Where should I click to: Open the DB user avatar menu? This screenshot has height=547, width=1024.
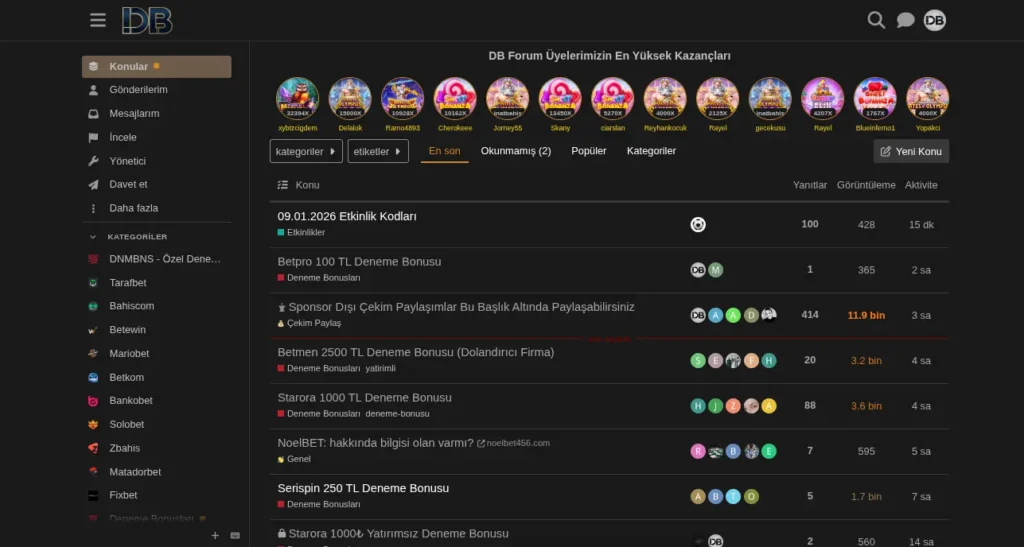click(x=935, y=20)
